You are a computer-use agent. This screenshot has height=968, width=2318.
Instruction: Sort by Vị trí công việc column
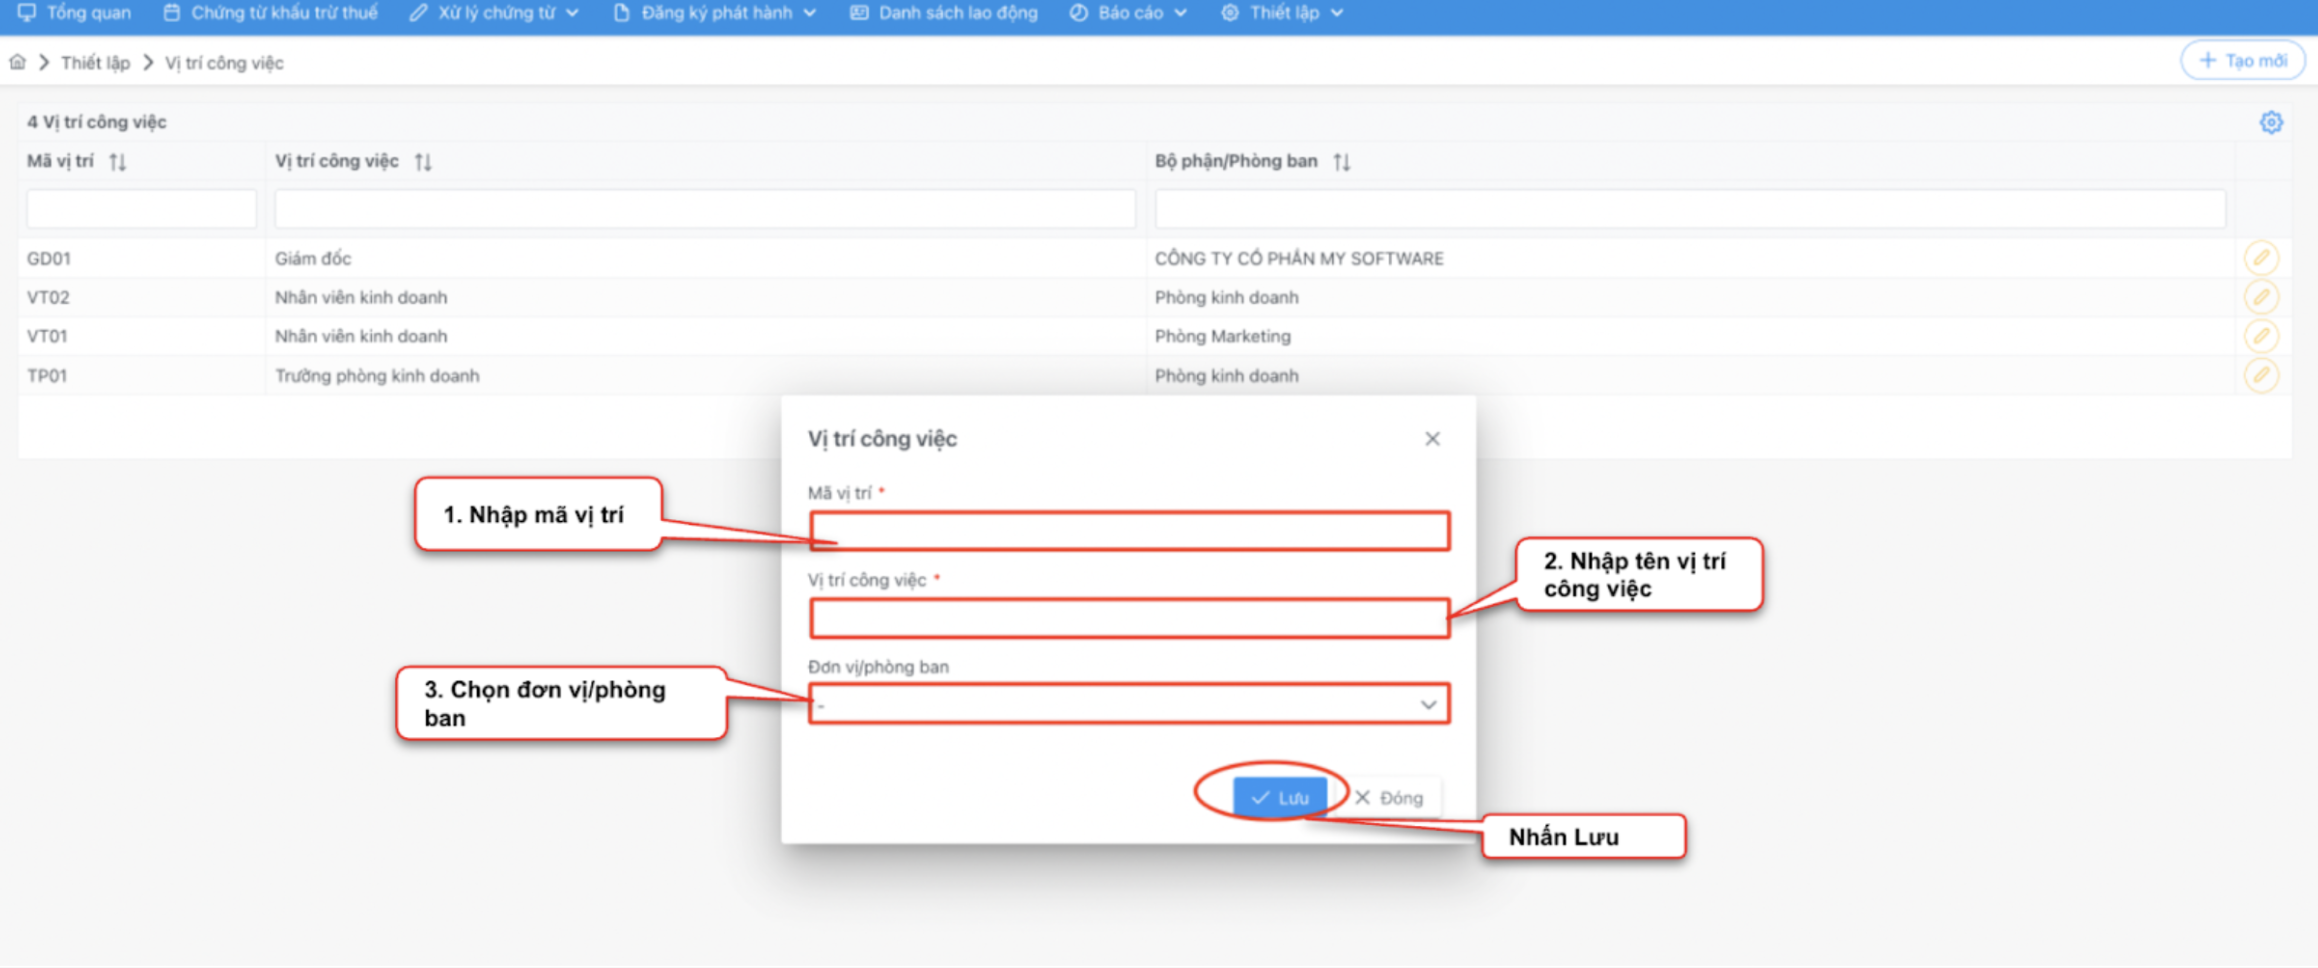tap(423, 162)
